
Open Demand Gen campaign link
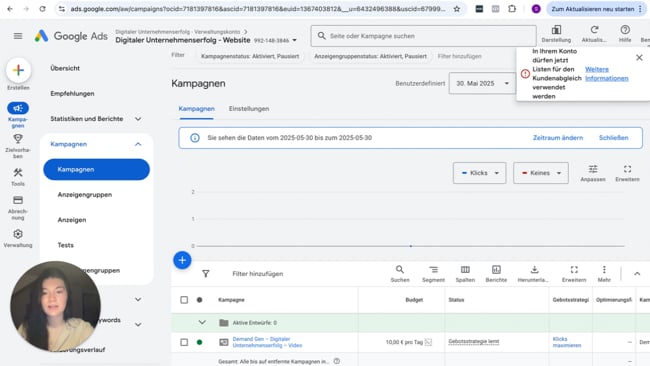(267, 342)
